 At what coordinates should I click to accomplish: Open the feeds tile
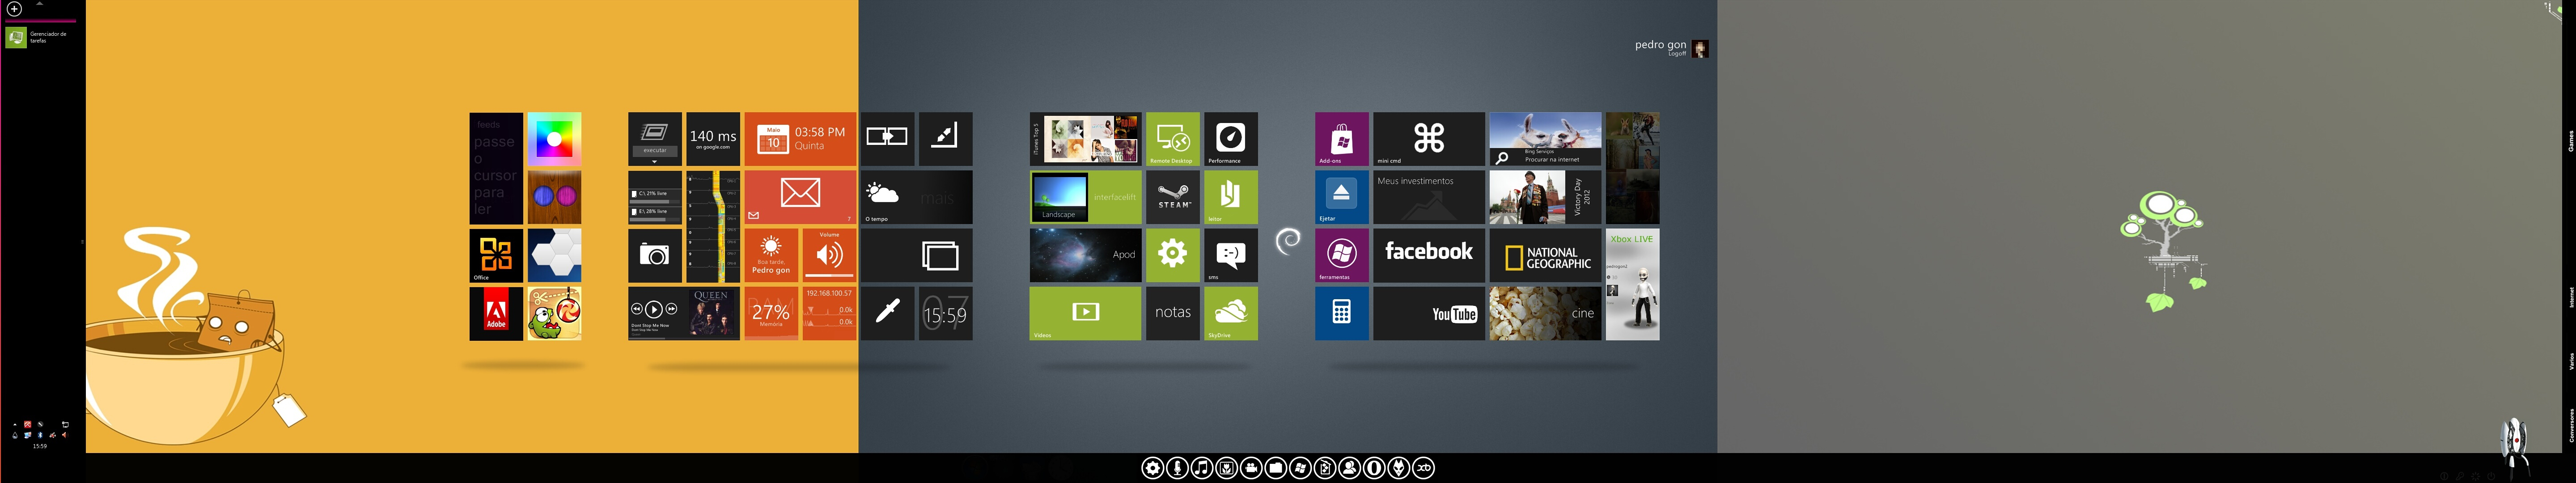pos(496,168)
